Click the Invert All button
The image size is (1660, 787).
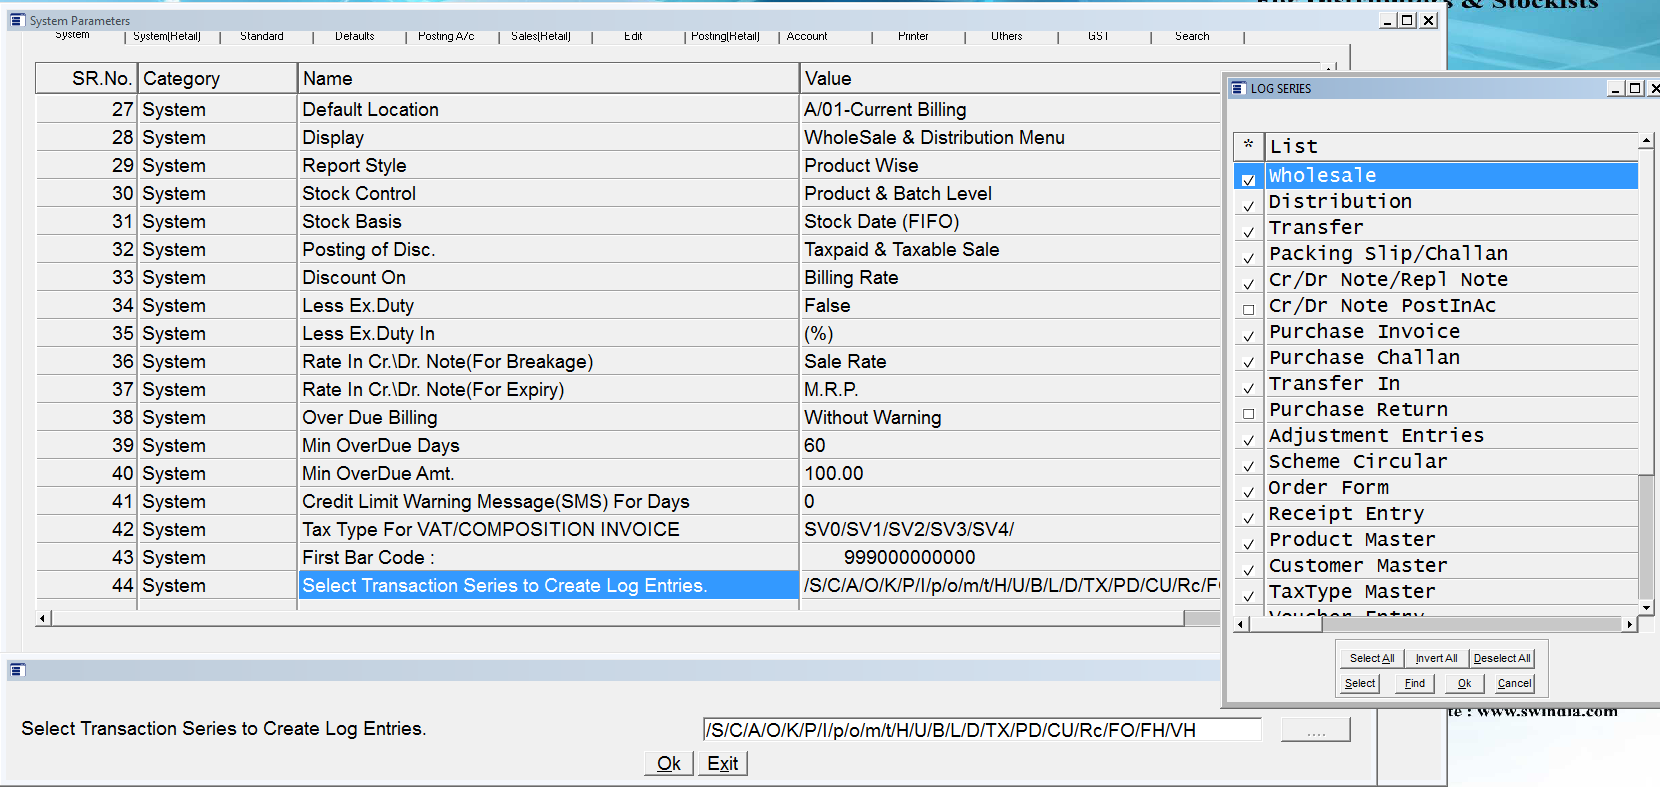(x=1436, y=658)
